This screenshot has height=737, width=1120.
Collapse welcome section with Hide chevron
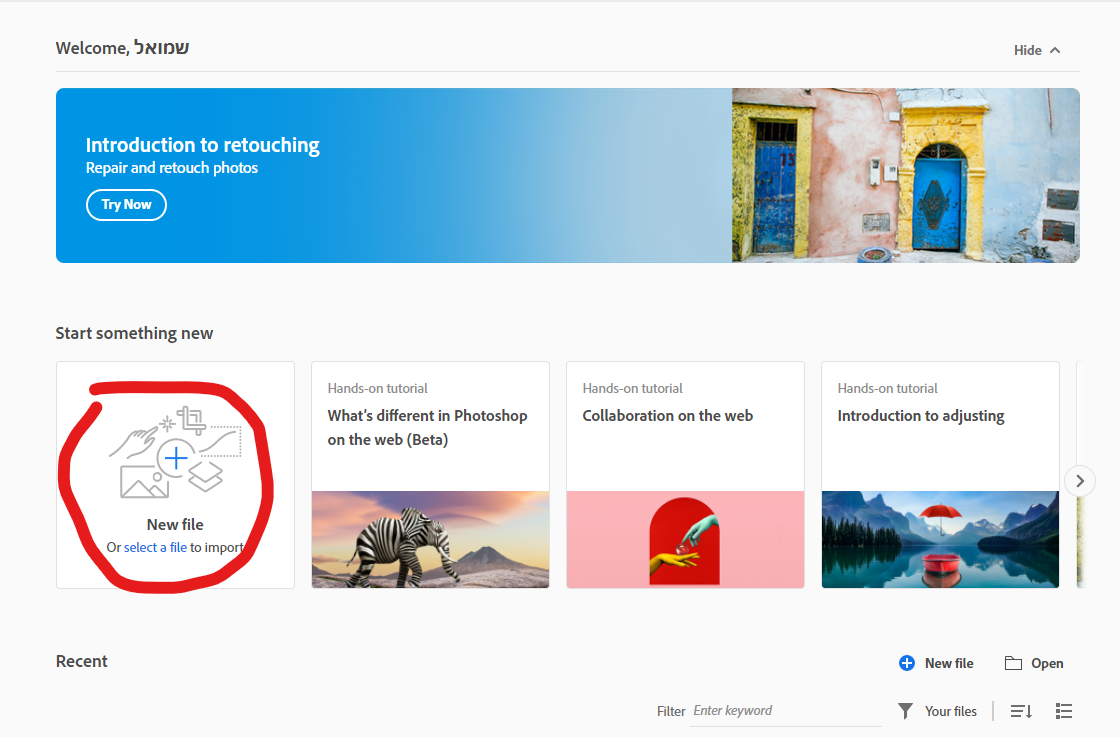1055,50
